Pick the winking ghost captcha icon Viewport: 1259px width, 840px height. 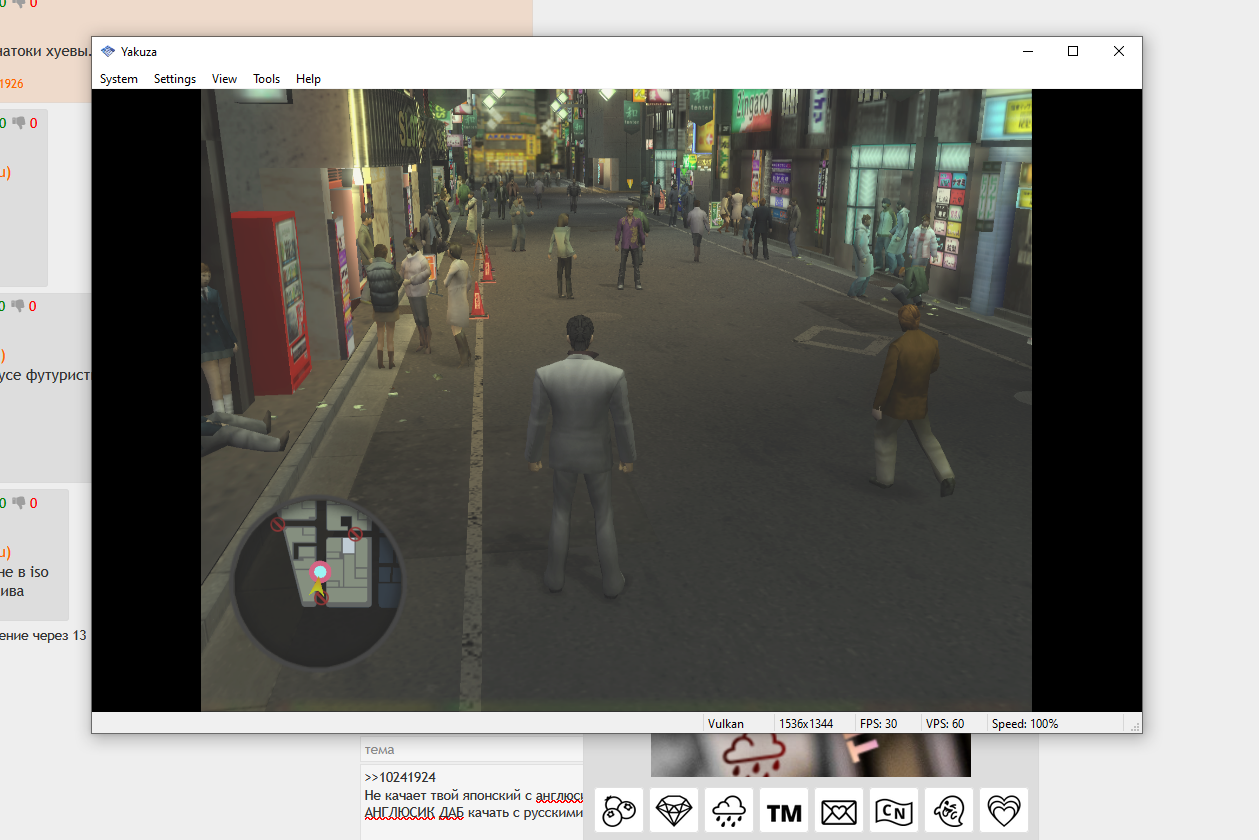coord(949,810)
